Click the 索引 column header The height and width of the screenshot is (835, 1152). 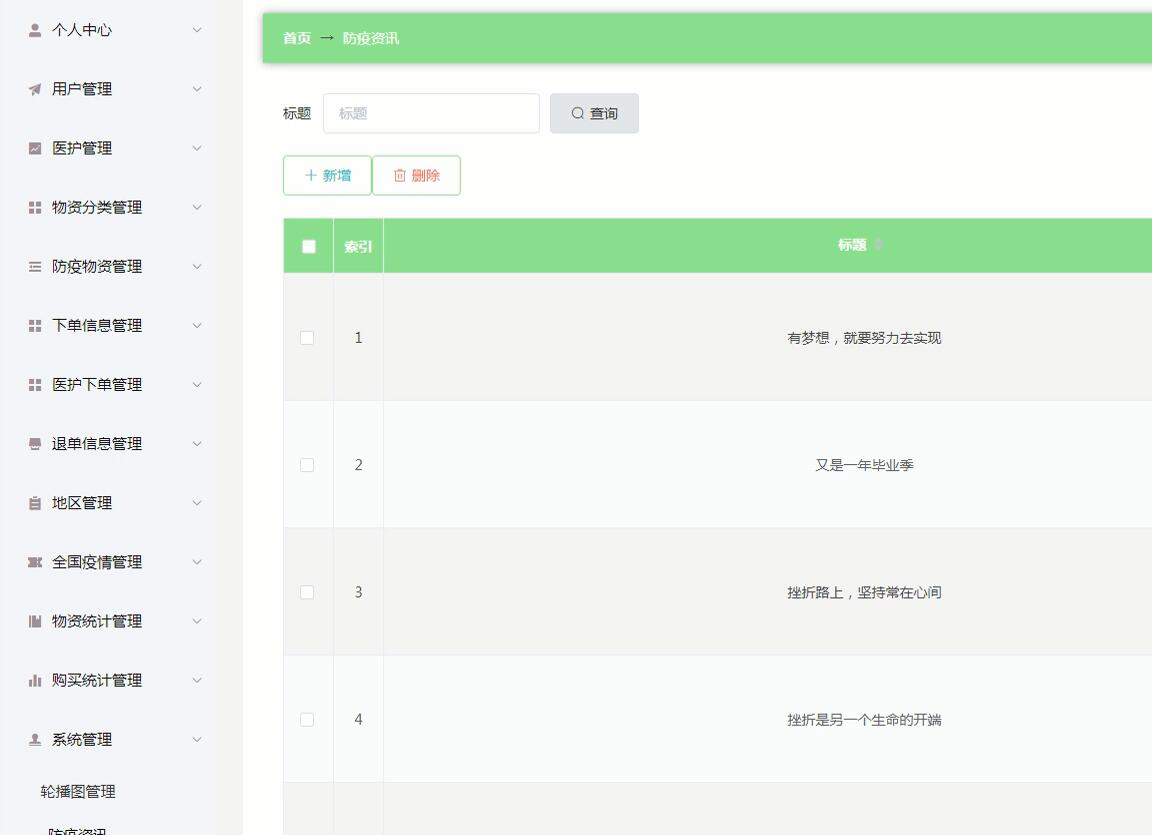[358, 246]
